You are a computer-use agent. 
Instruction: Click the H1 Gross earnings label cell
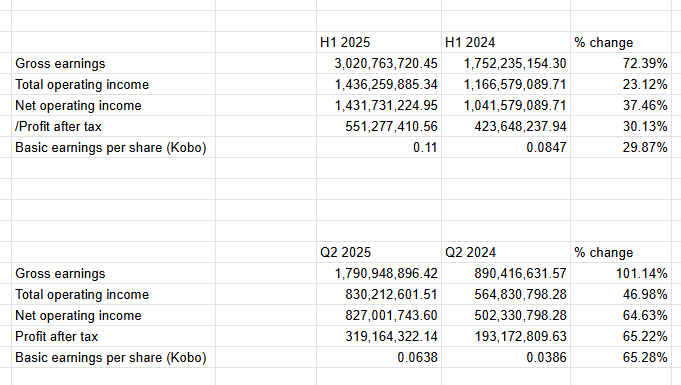[x=113, y=63]
